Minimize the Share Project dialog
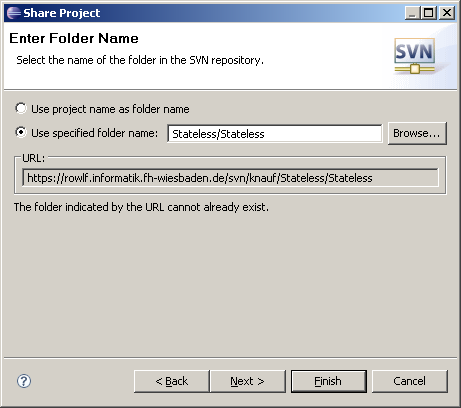Image resolution: width=461 pixels, height=408 pixels. point(412,13)
